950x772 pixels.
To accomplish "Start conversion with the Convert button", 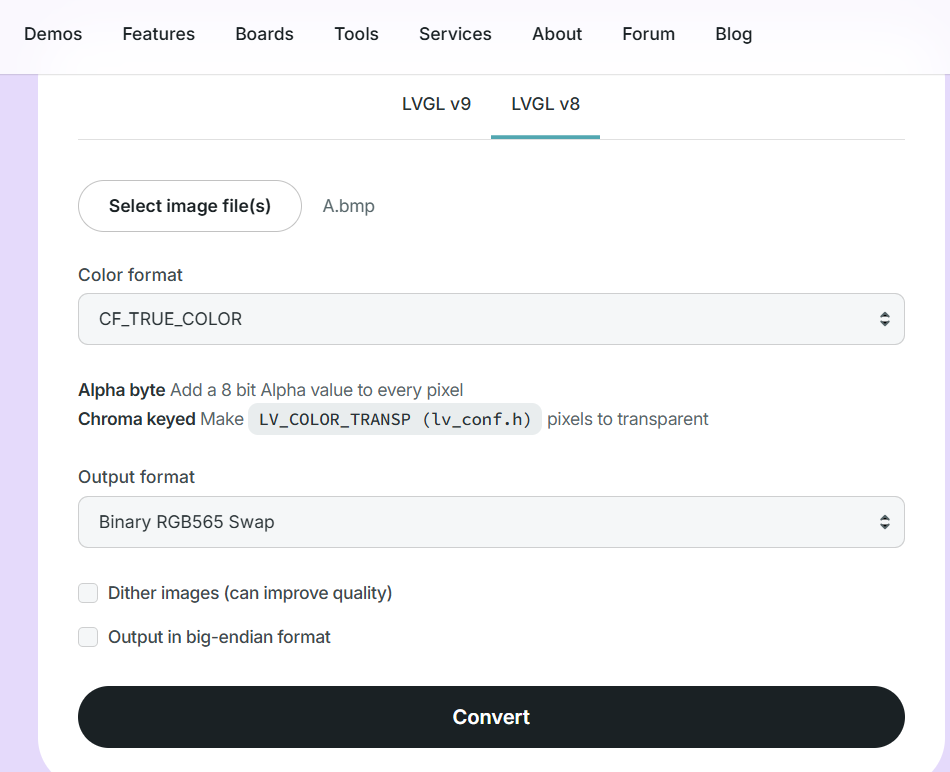I will coord(491,717).
